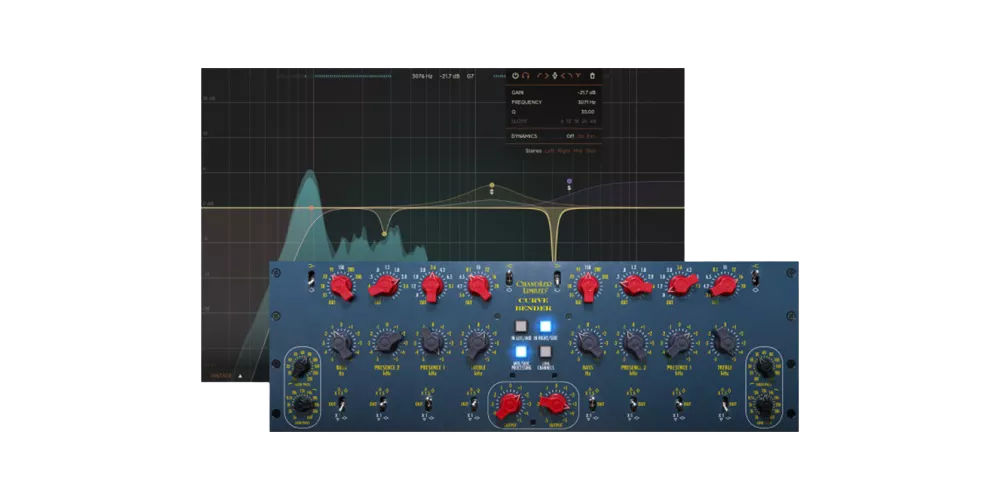
Task: Open the Vintage mode menu in EQ window
Action: (226, 376)
